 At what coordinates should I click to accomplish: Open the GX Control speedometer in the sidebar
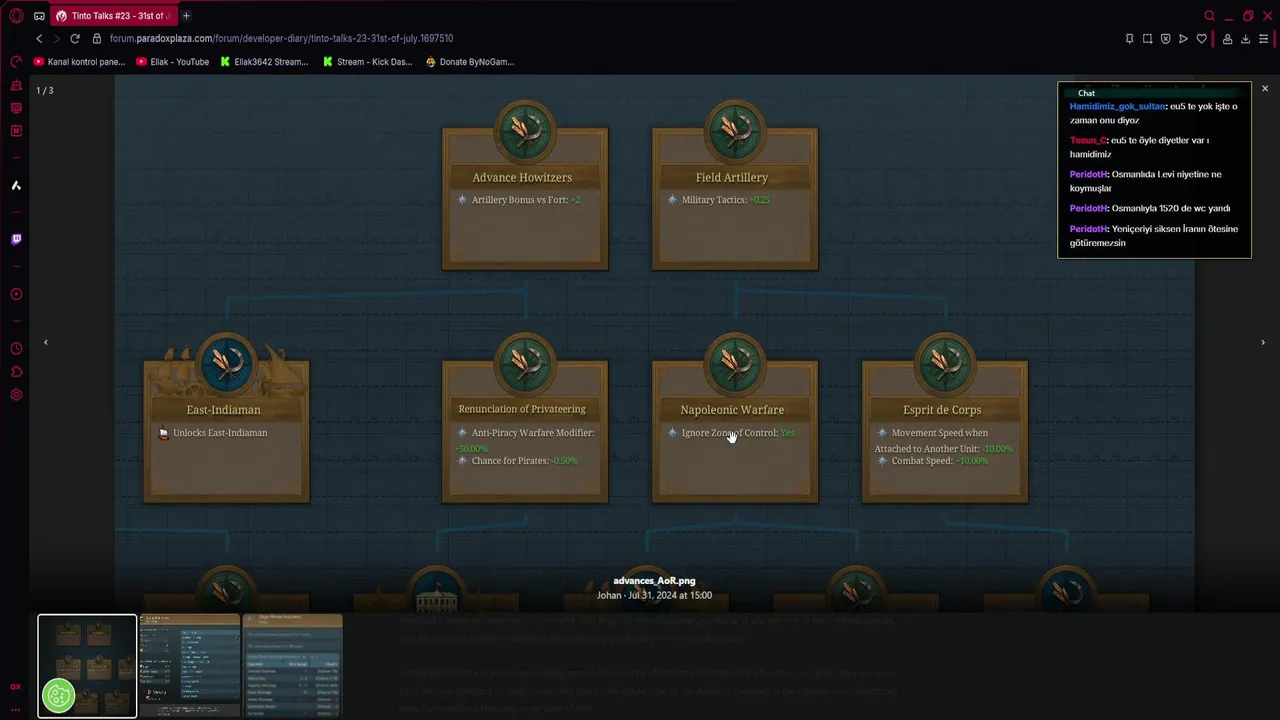pyautogui.click(x=16, y=62)
